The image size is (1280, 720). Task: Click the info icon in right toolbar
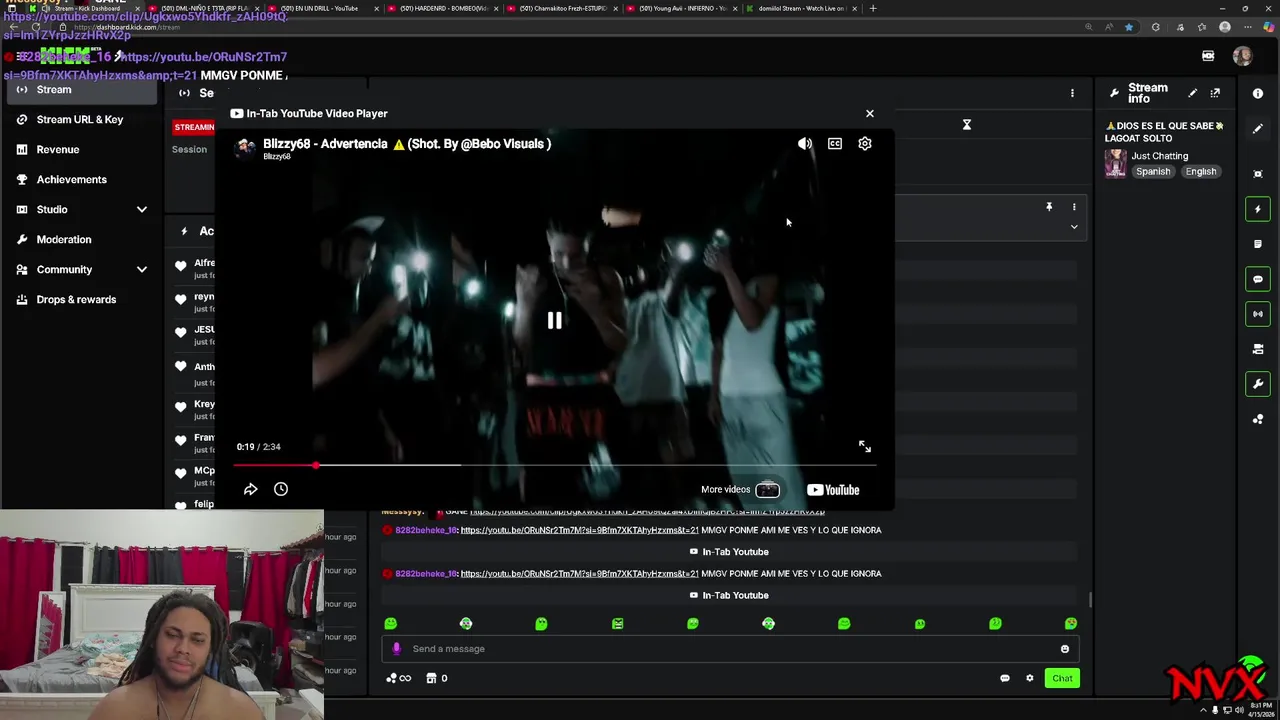(x=1258, y=93)
